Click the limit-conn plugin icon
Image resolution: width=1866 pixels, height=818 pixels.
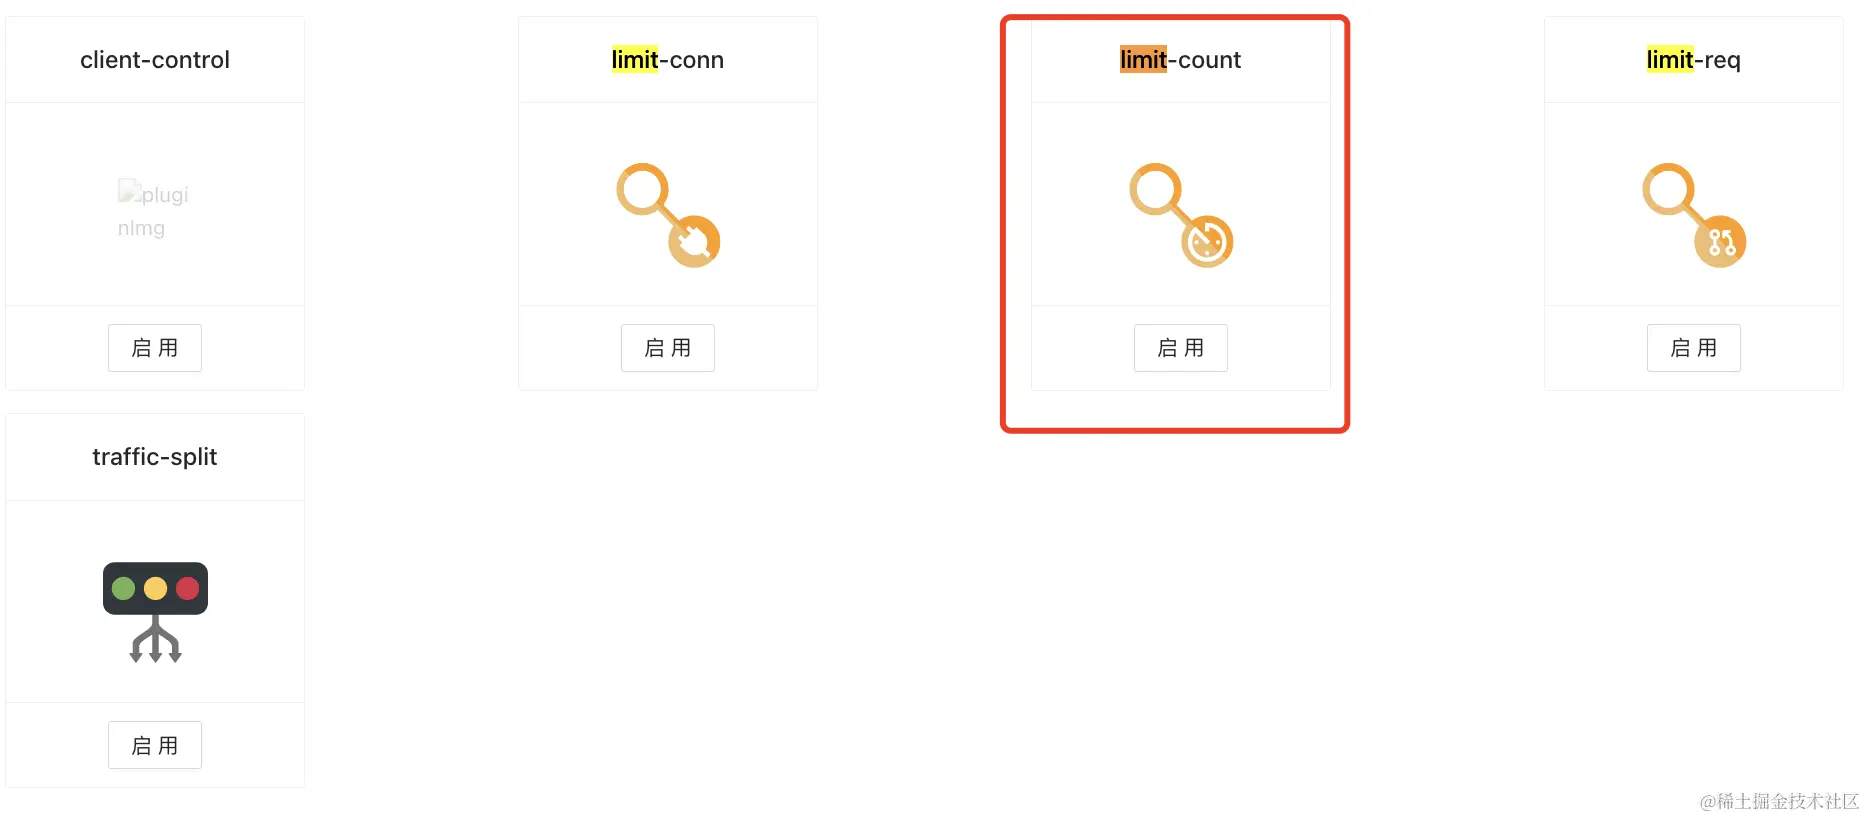point(668,215)
